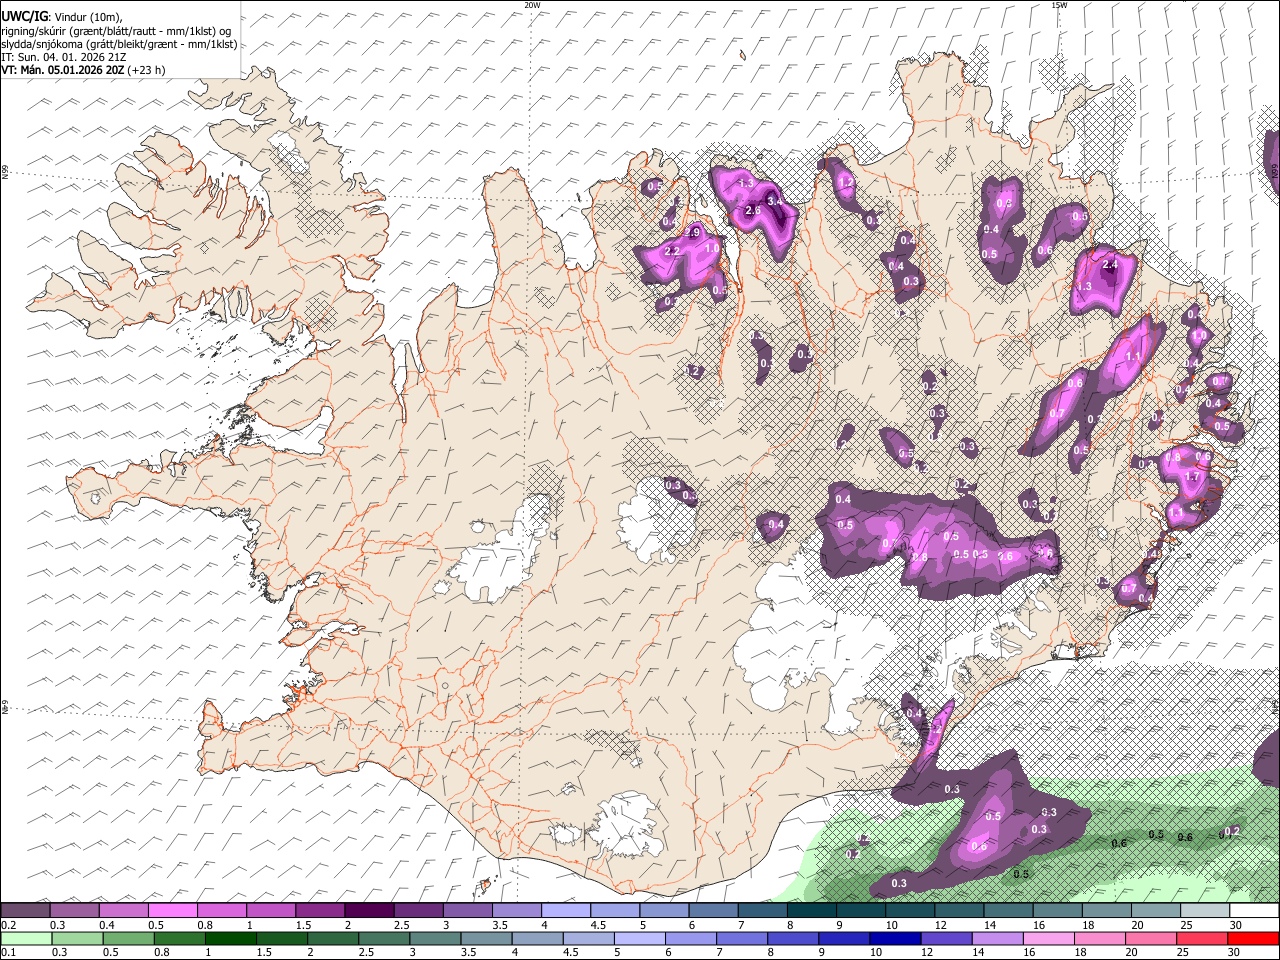The width and height of the screenshot is (1280, 960).
Task: Click the '20W' longitude label
Action: (532, 5)
